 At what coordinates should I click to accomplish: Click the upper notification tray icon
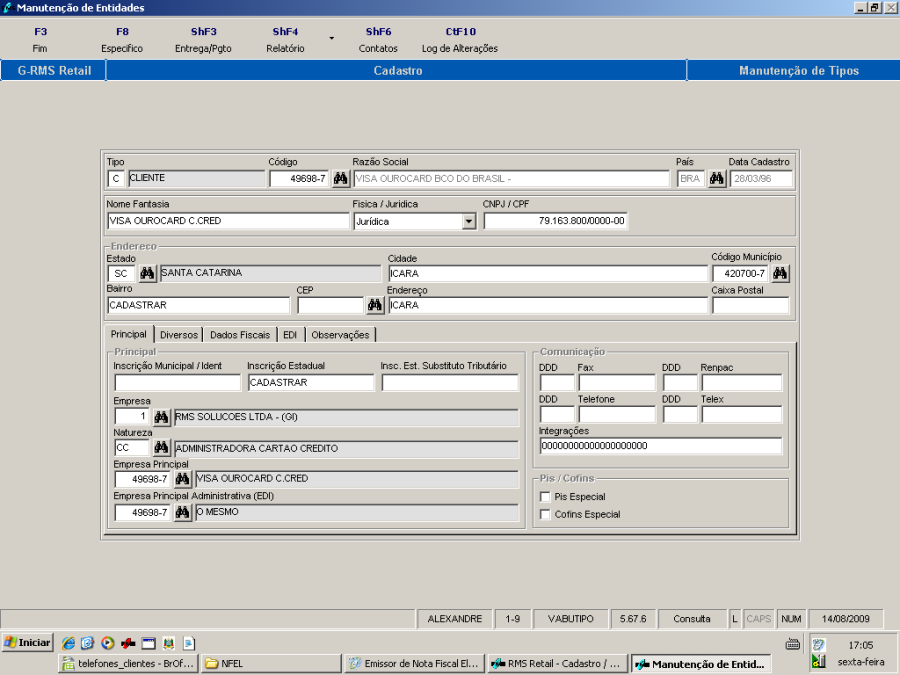pyautogui.click(x=818, y=645)
